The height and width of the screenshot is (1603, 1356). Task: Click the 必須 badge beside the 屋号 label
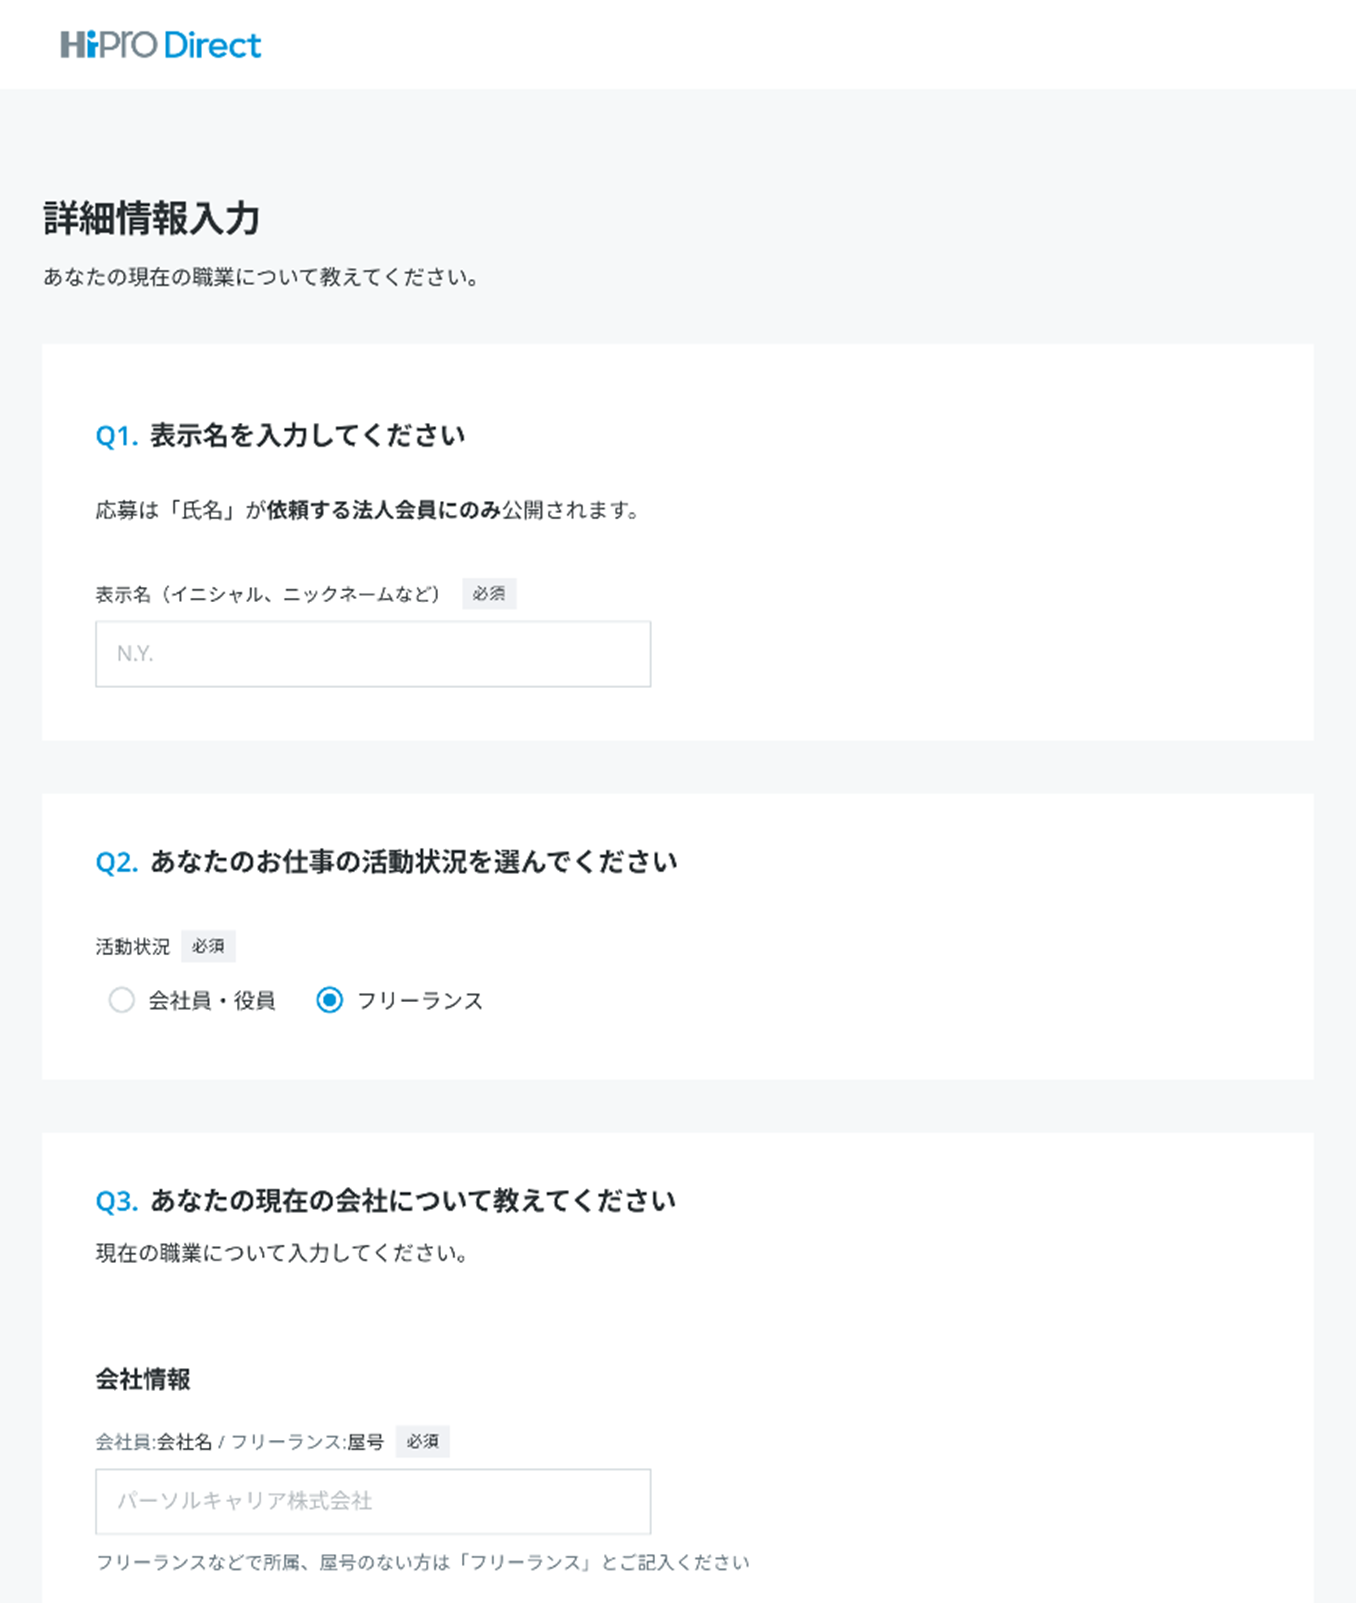[422, 1441]
